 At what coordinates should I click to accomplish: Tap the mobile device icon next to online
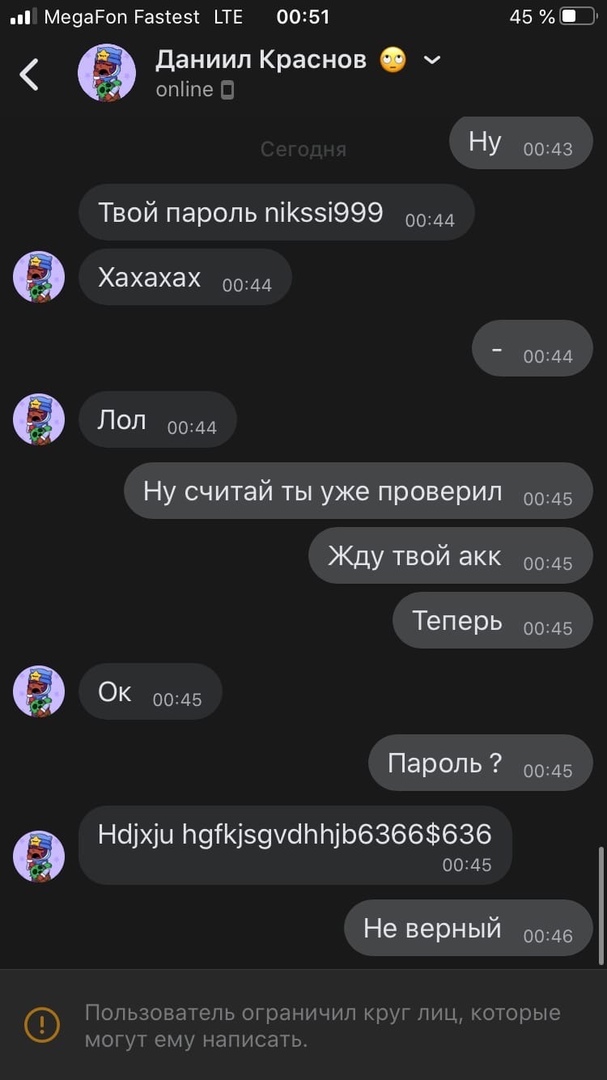227,90
